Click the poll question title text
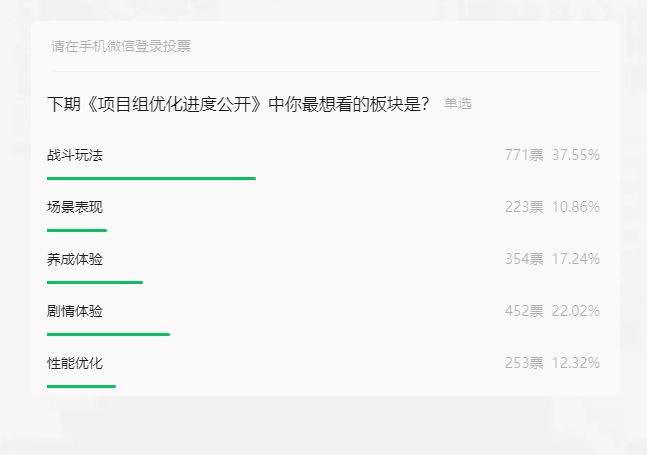The height and width of the screenshot is (455, 647). tap(239, 104)
